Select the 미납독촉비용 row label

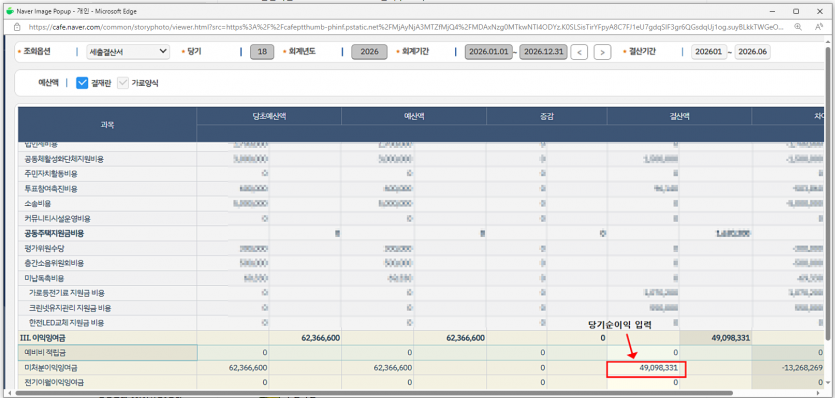pos(44,278)
